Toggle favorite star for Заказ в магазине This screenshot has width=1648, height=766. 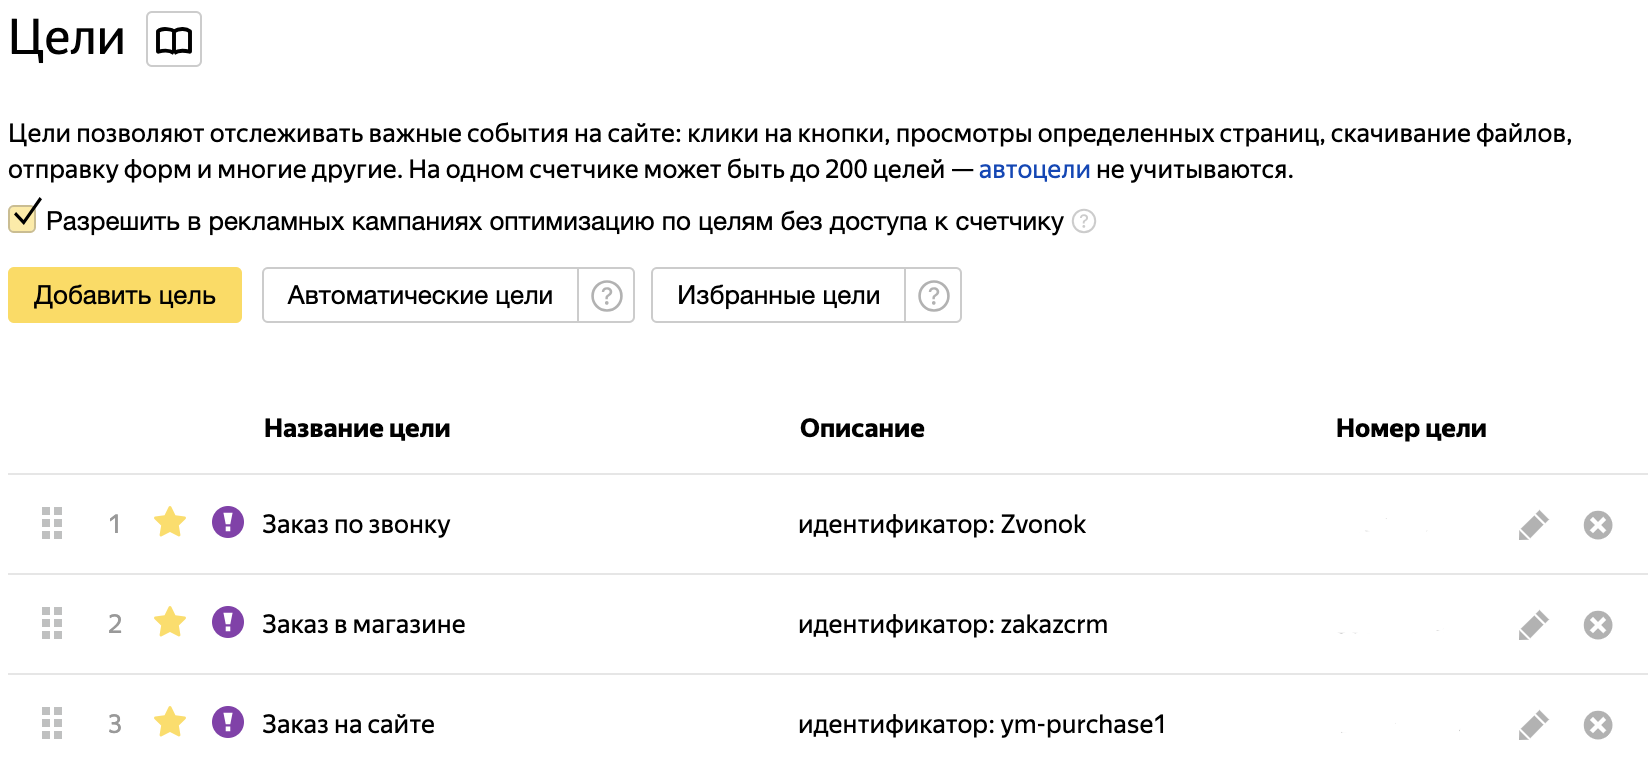170,622
